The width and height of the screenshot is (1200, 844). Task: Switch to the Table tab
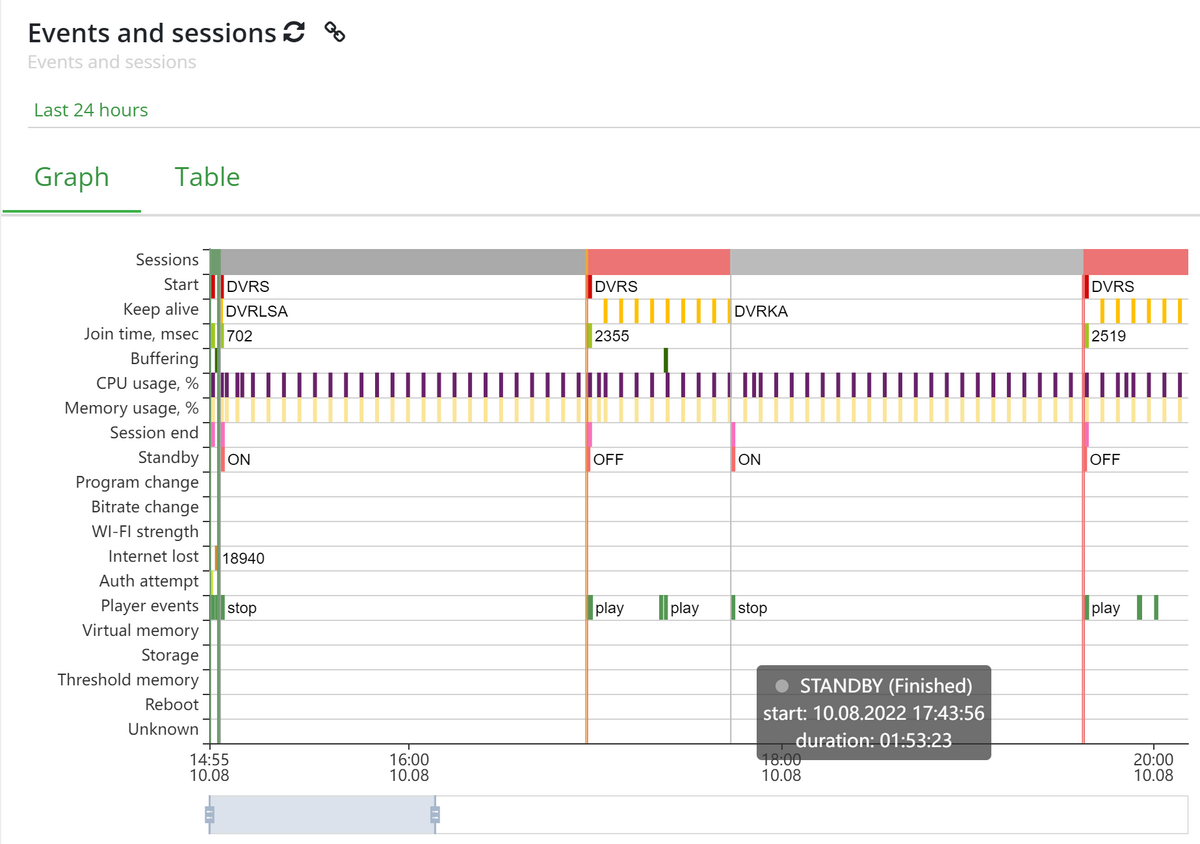coord(207,177)
